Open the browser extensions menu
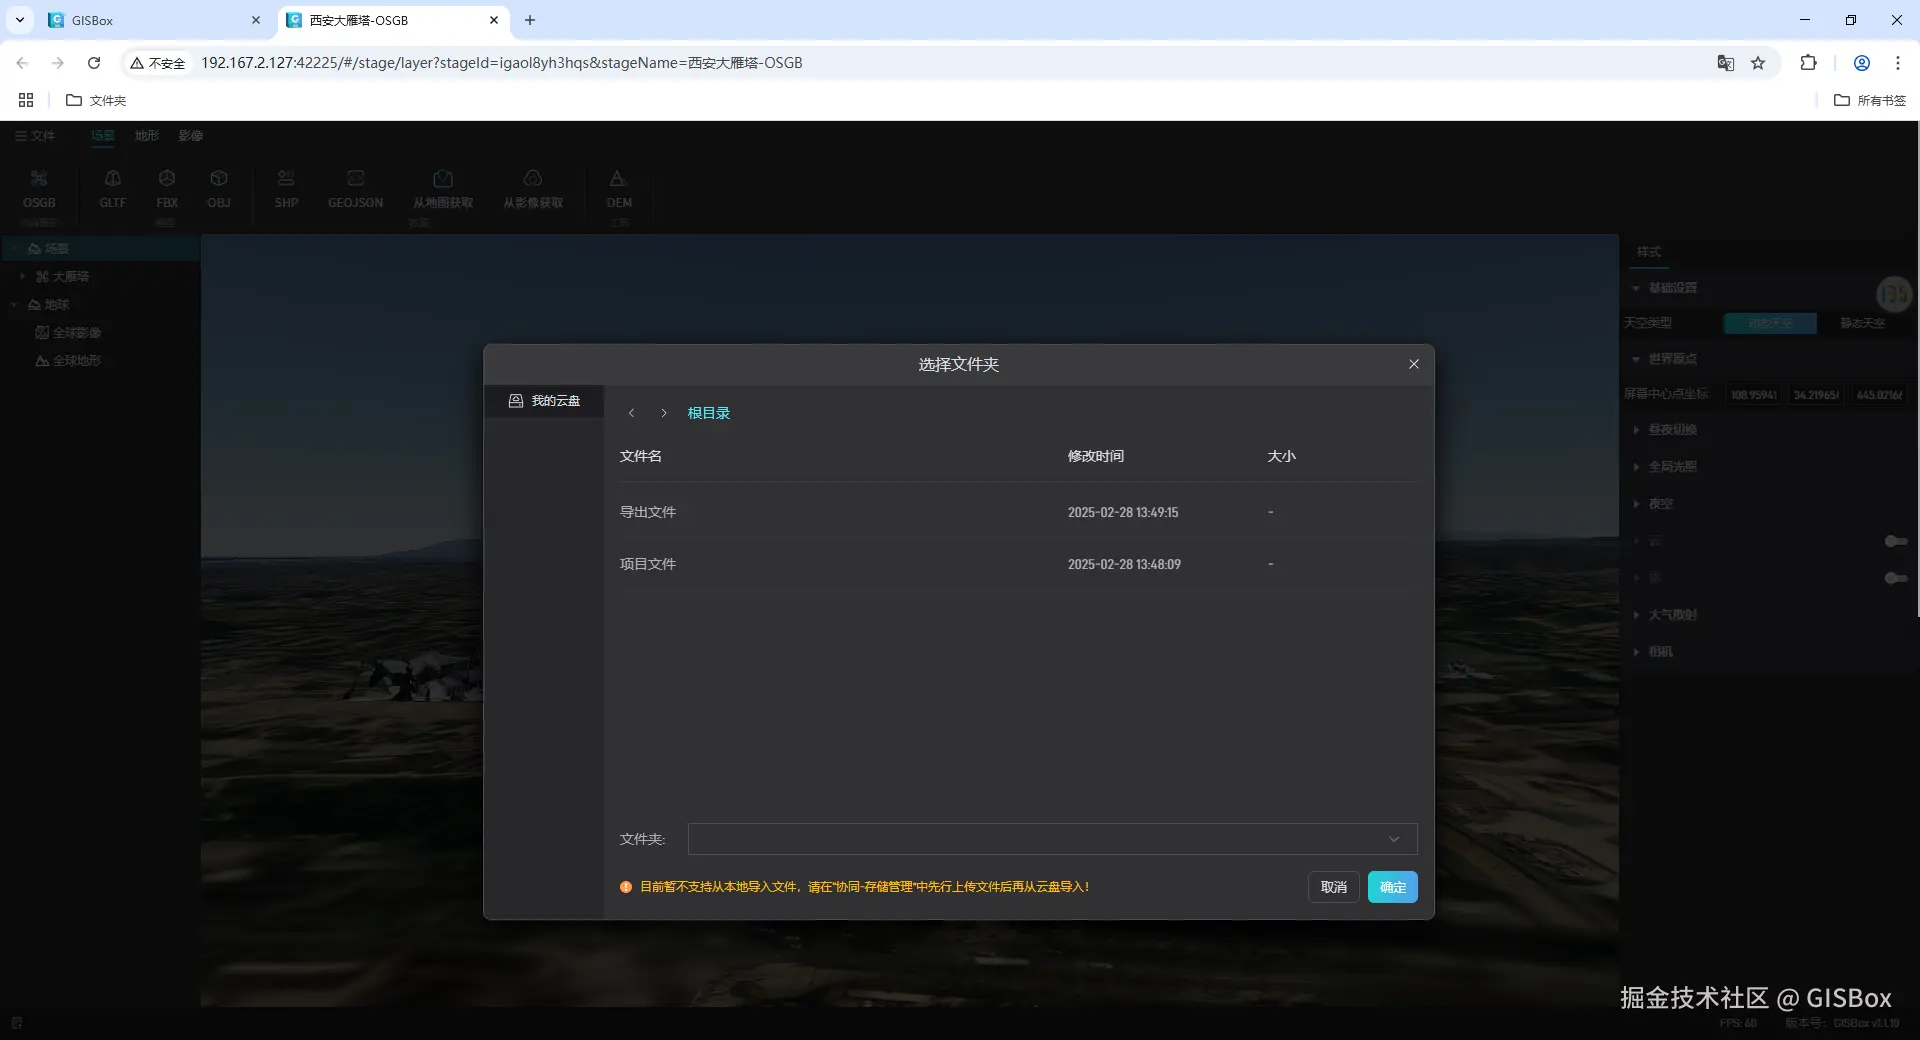 point(1808,63)
